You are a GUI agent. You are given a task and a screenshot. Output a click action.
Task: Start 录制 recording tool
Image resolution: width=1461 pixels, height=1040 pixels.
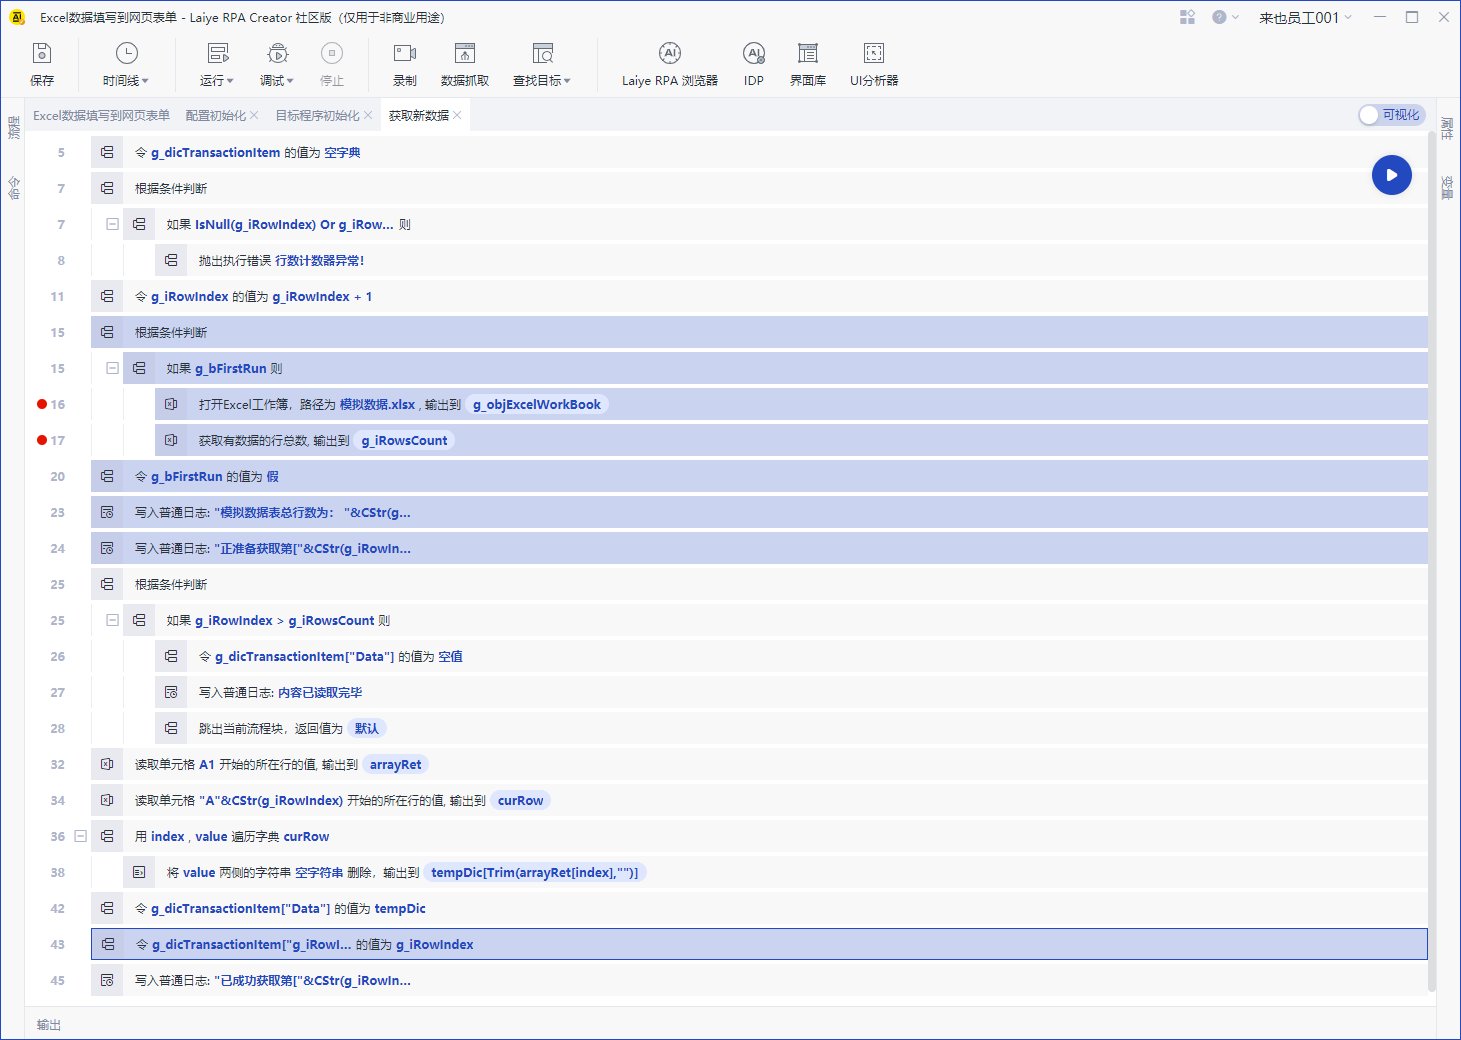pyautogui.click(x=405, y=64)
